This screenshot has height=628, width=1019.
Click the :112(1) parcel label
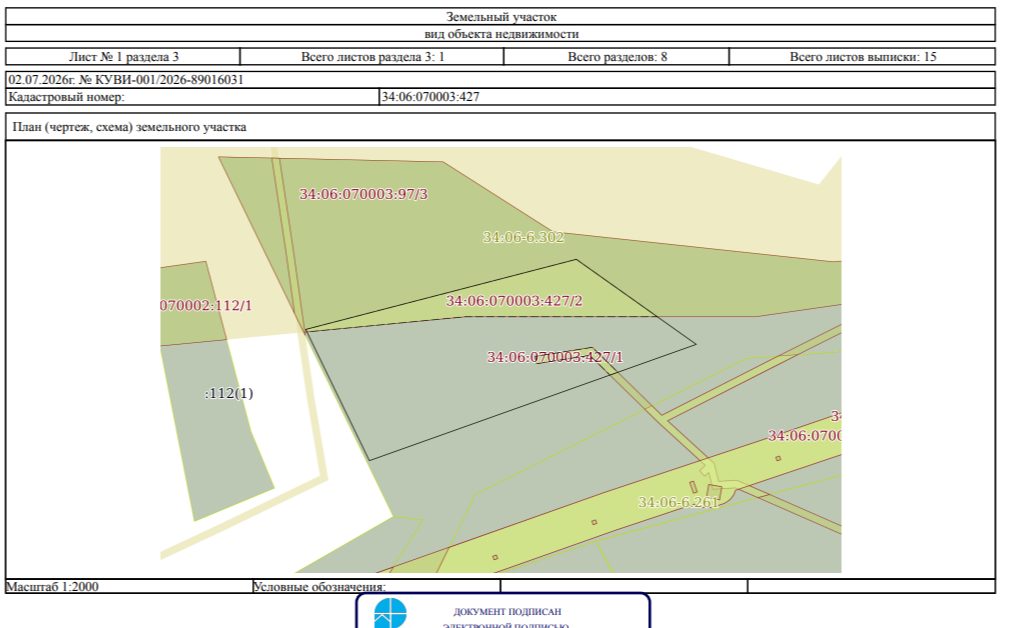[x=229, y=393]
